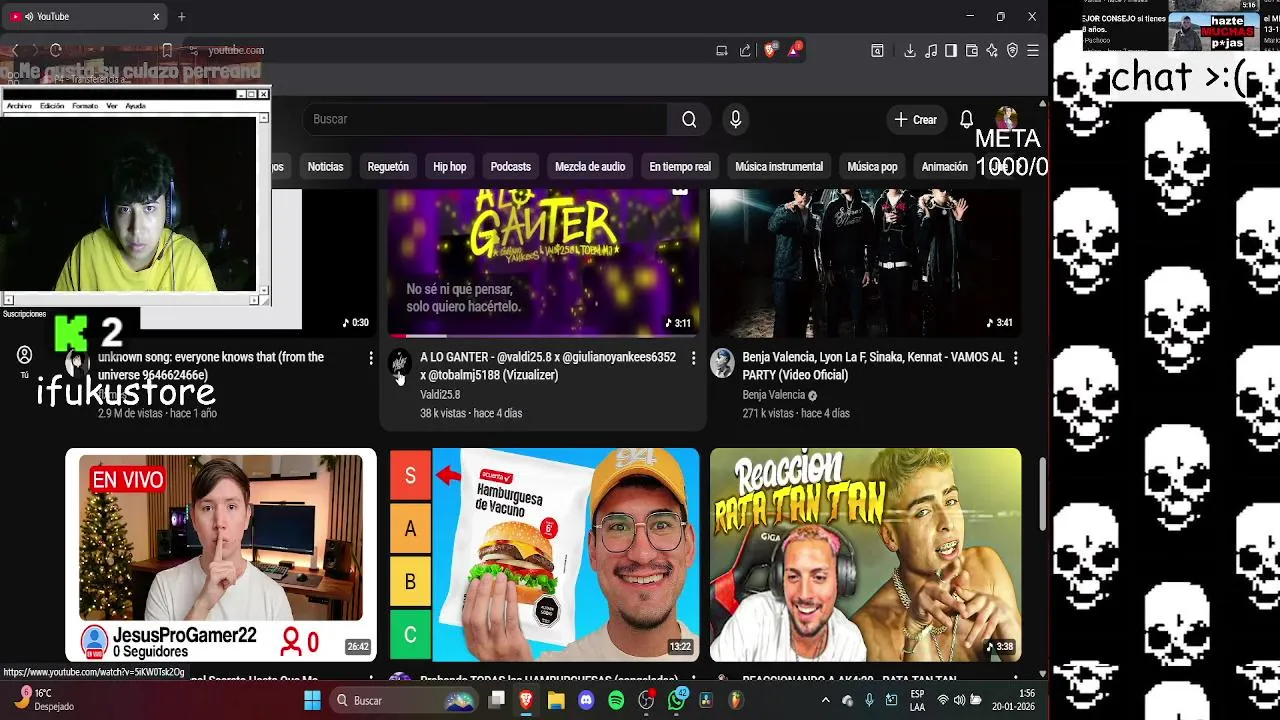Open Leo AI sparkle icon
Screen dimensions: 1280x720
pyautogui.click(x=992, y=50)
